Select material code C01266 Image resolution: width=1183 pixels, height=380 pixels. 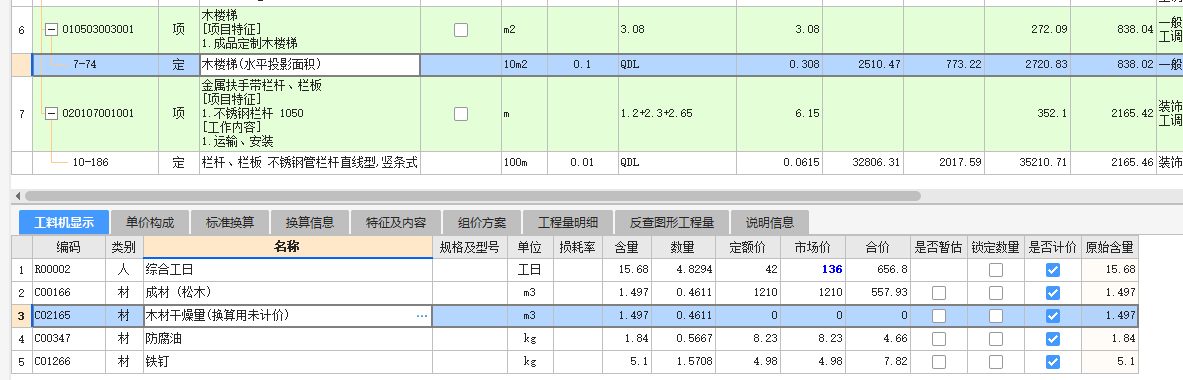click(x=53, y=362)
